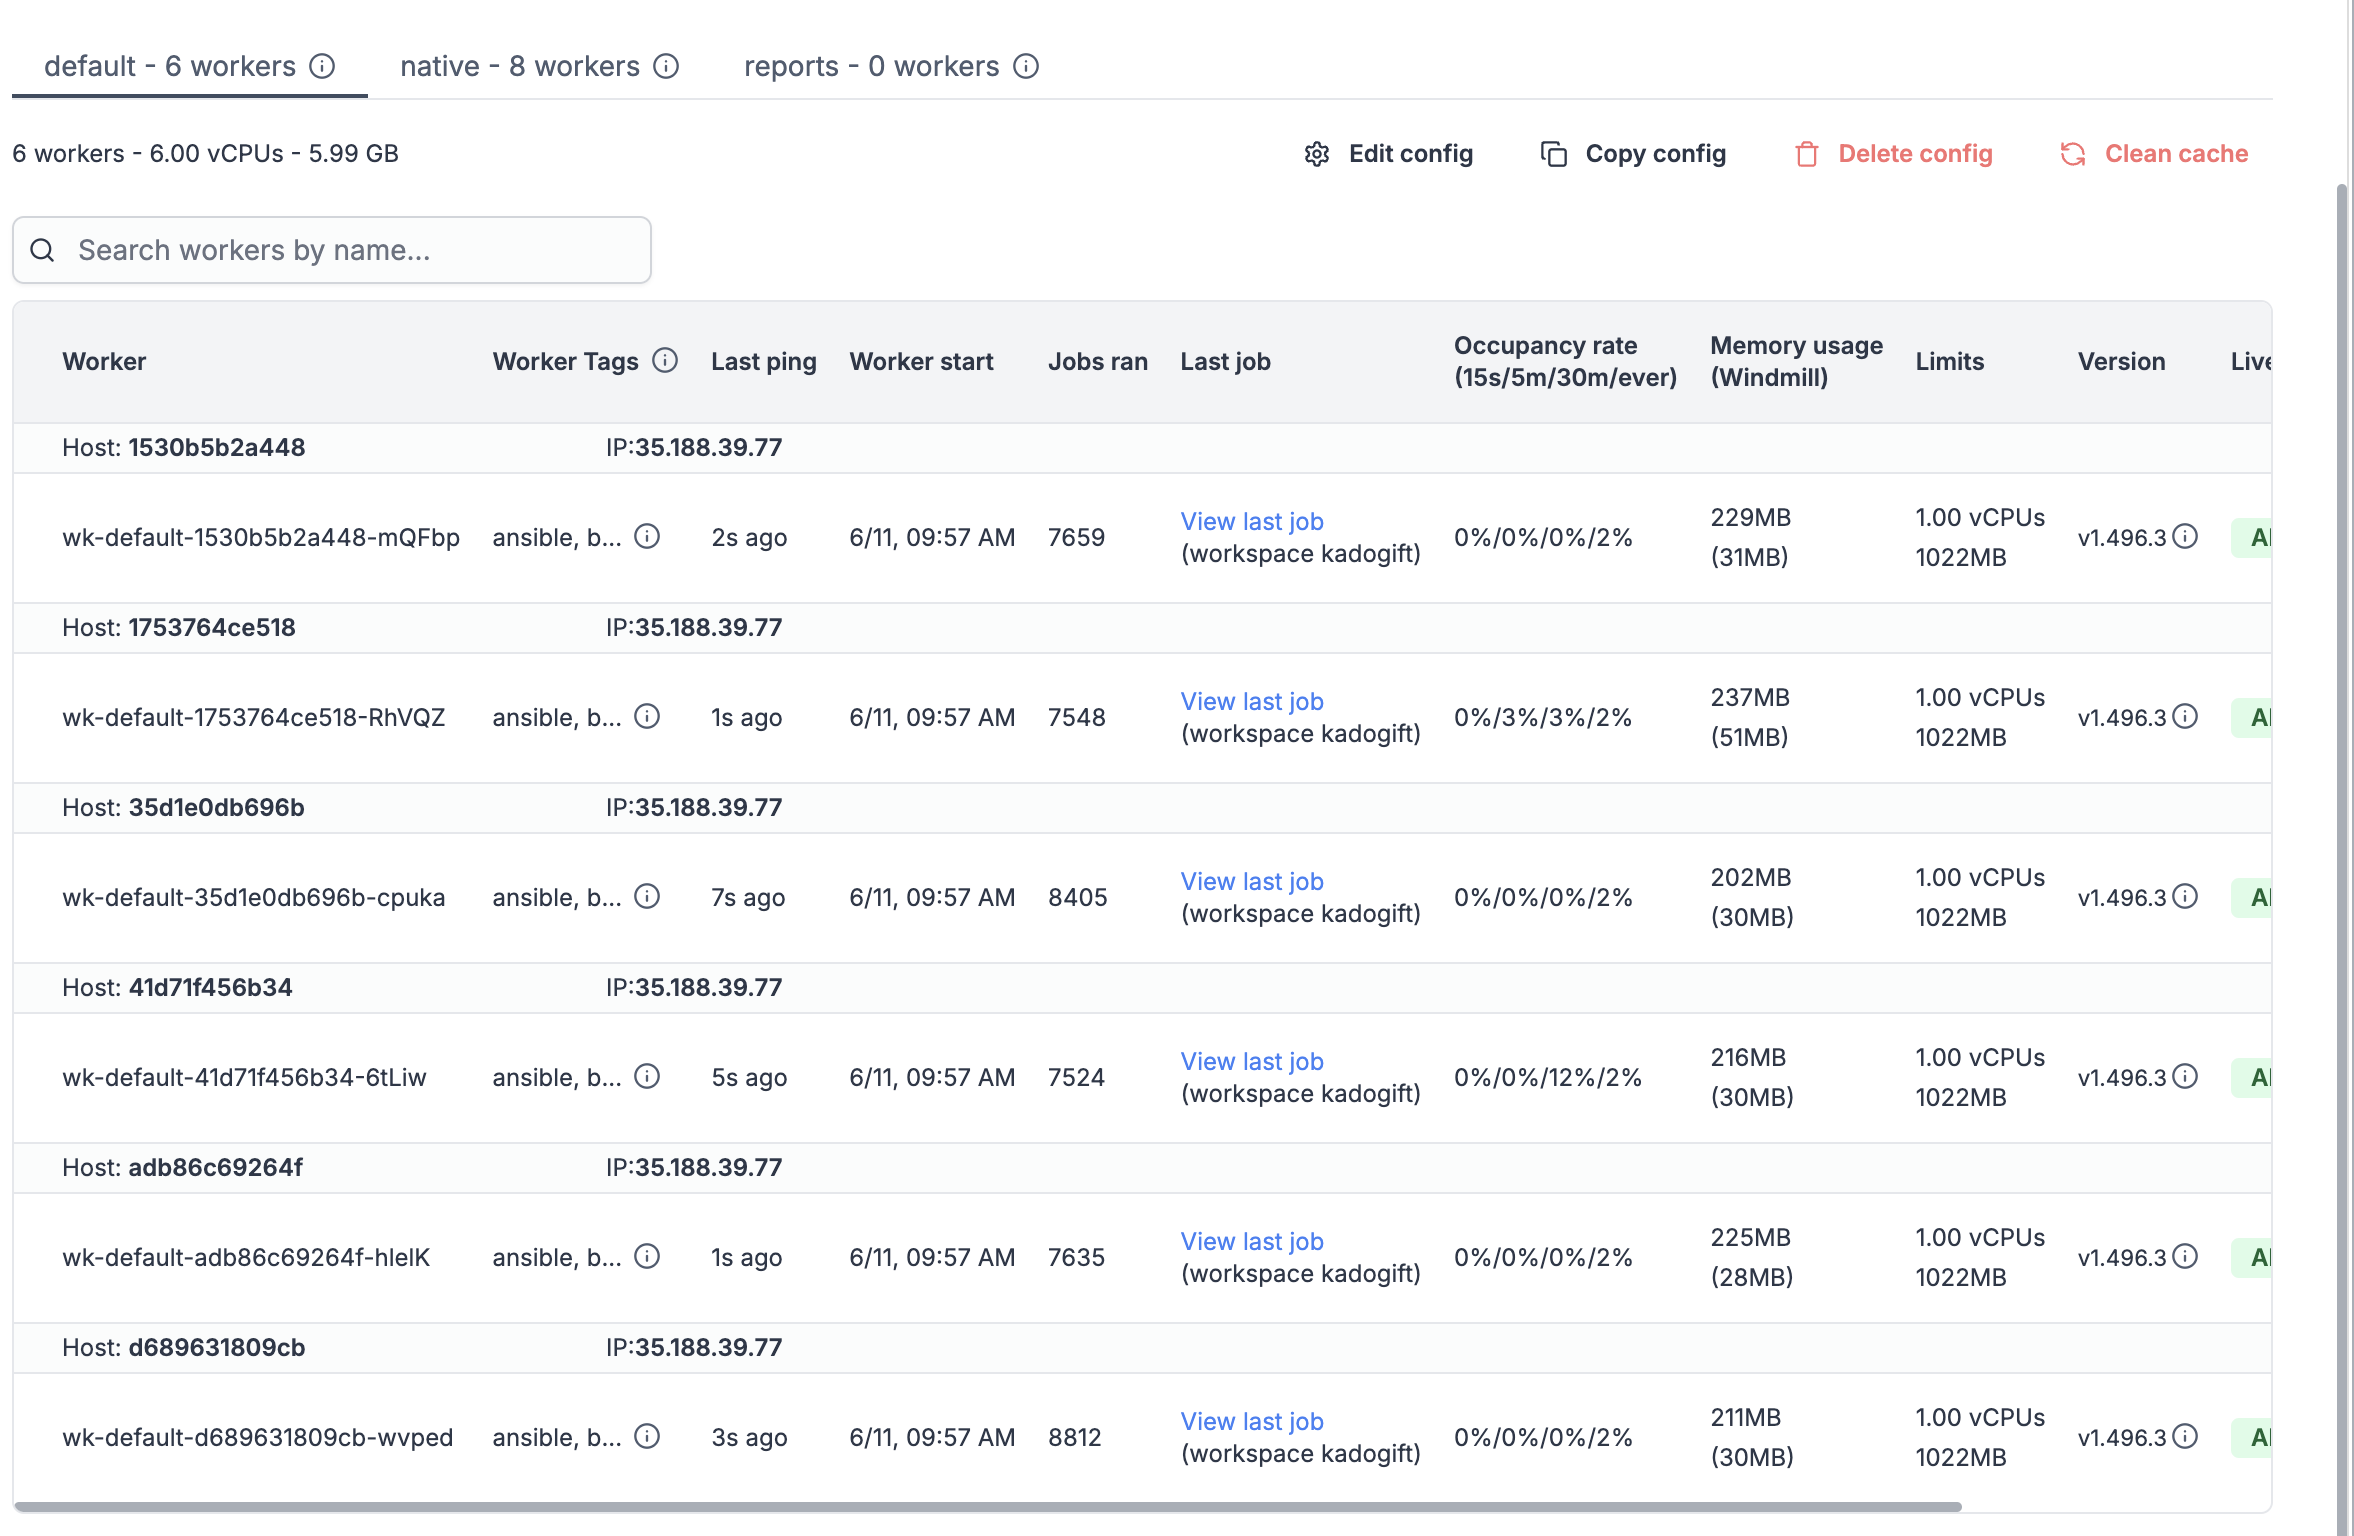Open View last job for worker hlelK
The image size is (2354, 1536).
tap(1252, 1241)
